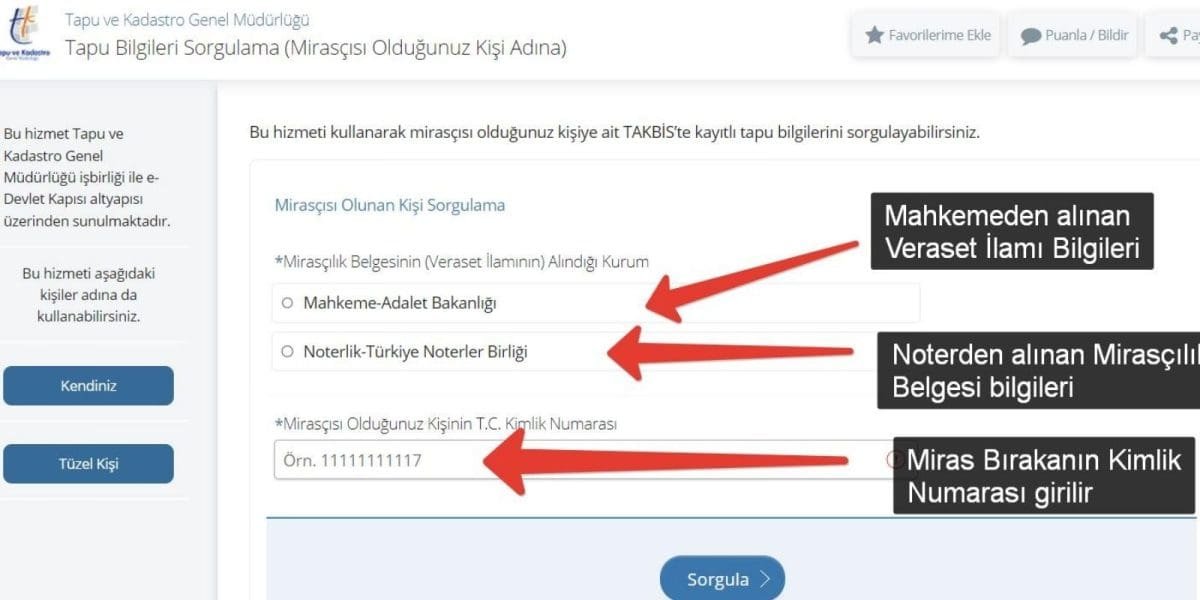Click the red arrow over the Kimlik Numarası field
Screen dimensions: 1200x600
[665, 459]
